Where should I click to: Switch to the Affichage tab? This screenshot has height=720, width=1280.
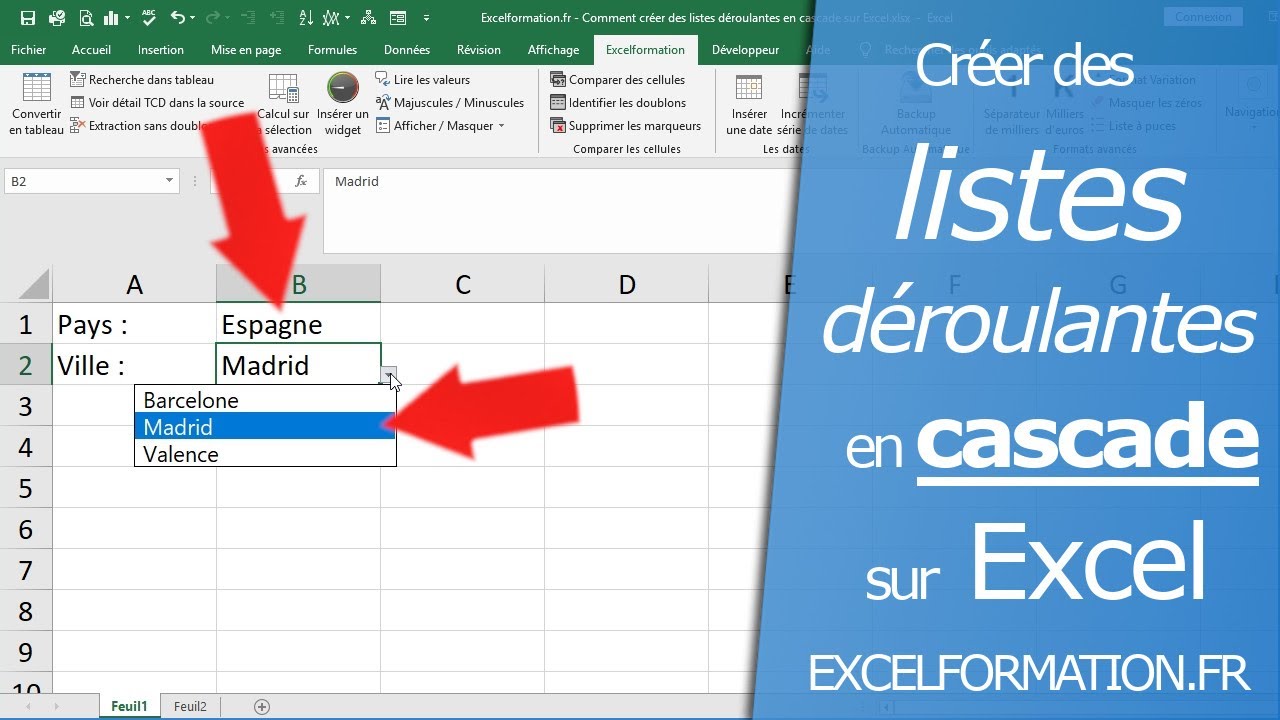[553, 50]
